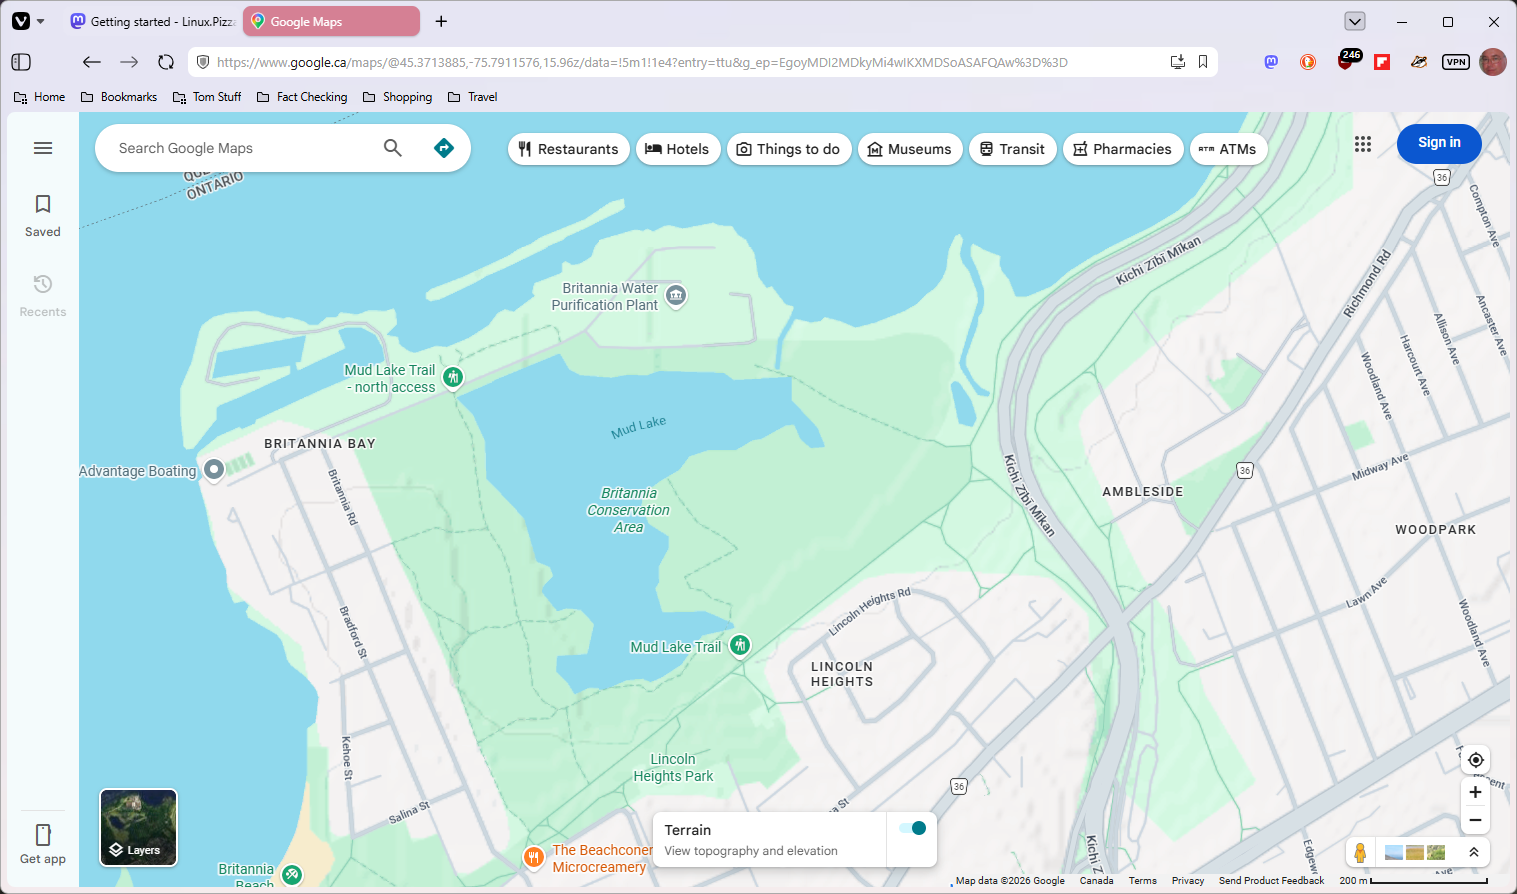This screenshot has width=1517, height=894.
Task: Open the Layers satellite thumbnail
Action: pos(139,827)
